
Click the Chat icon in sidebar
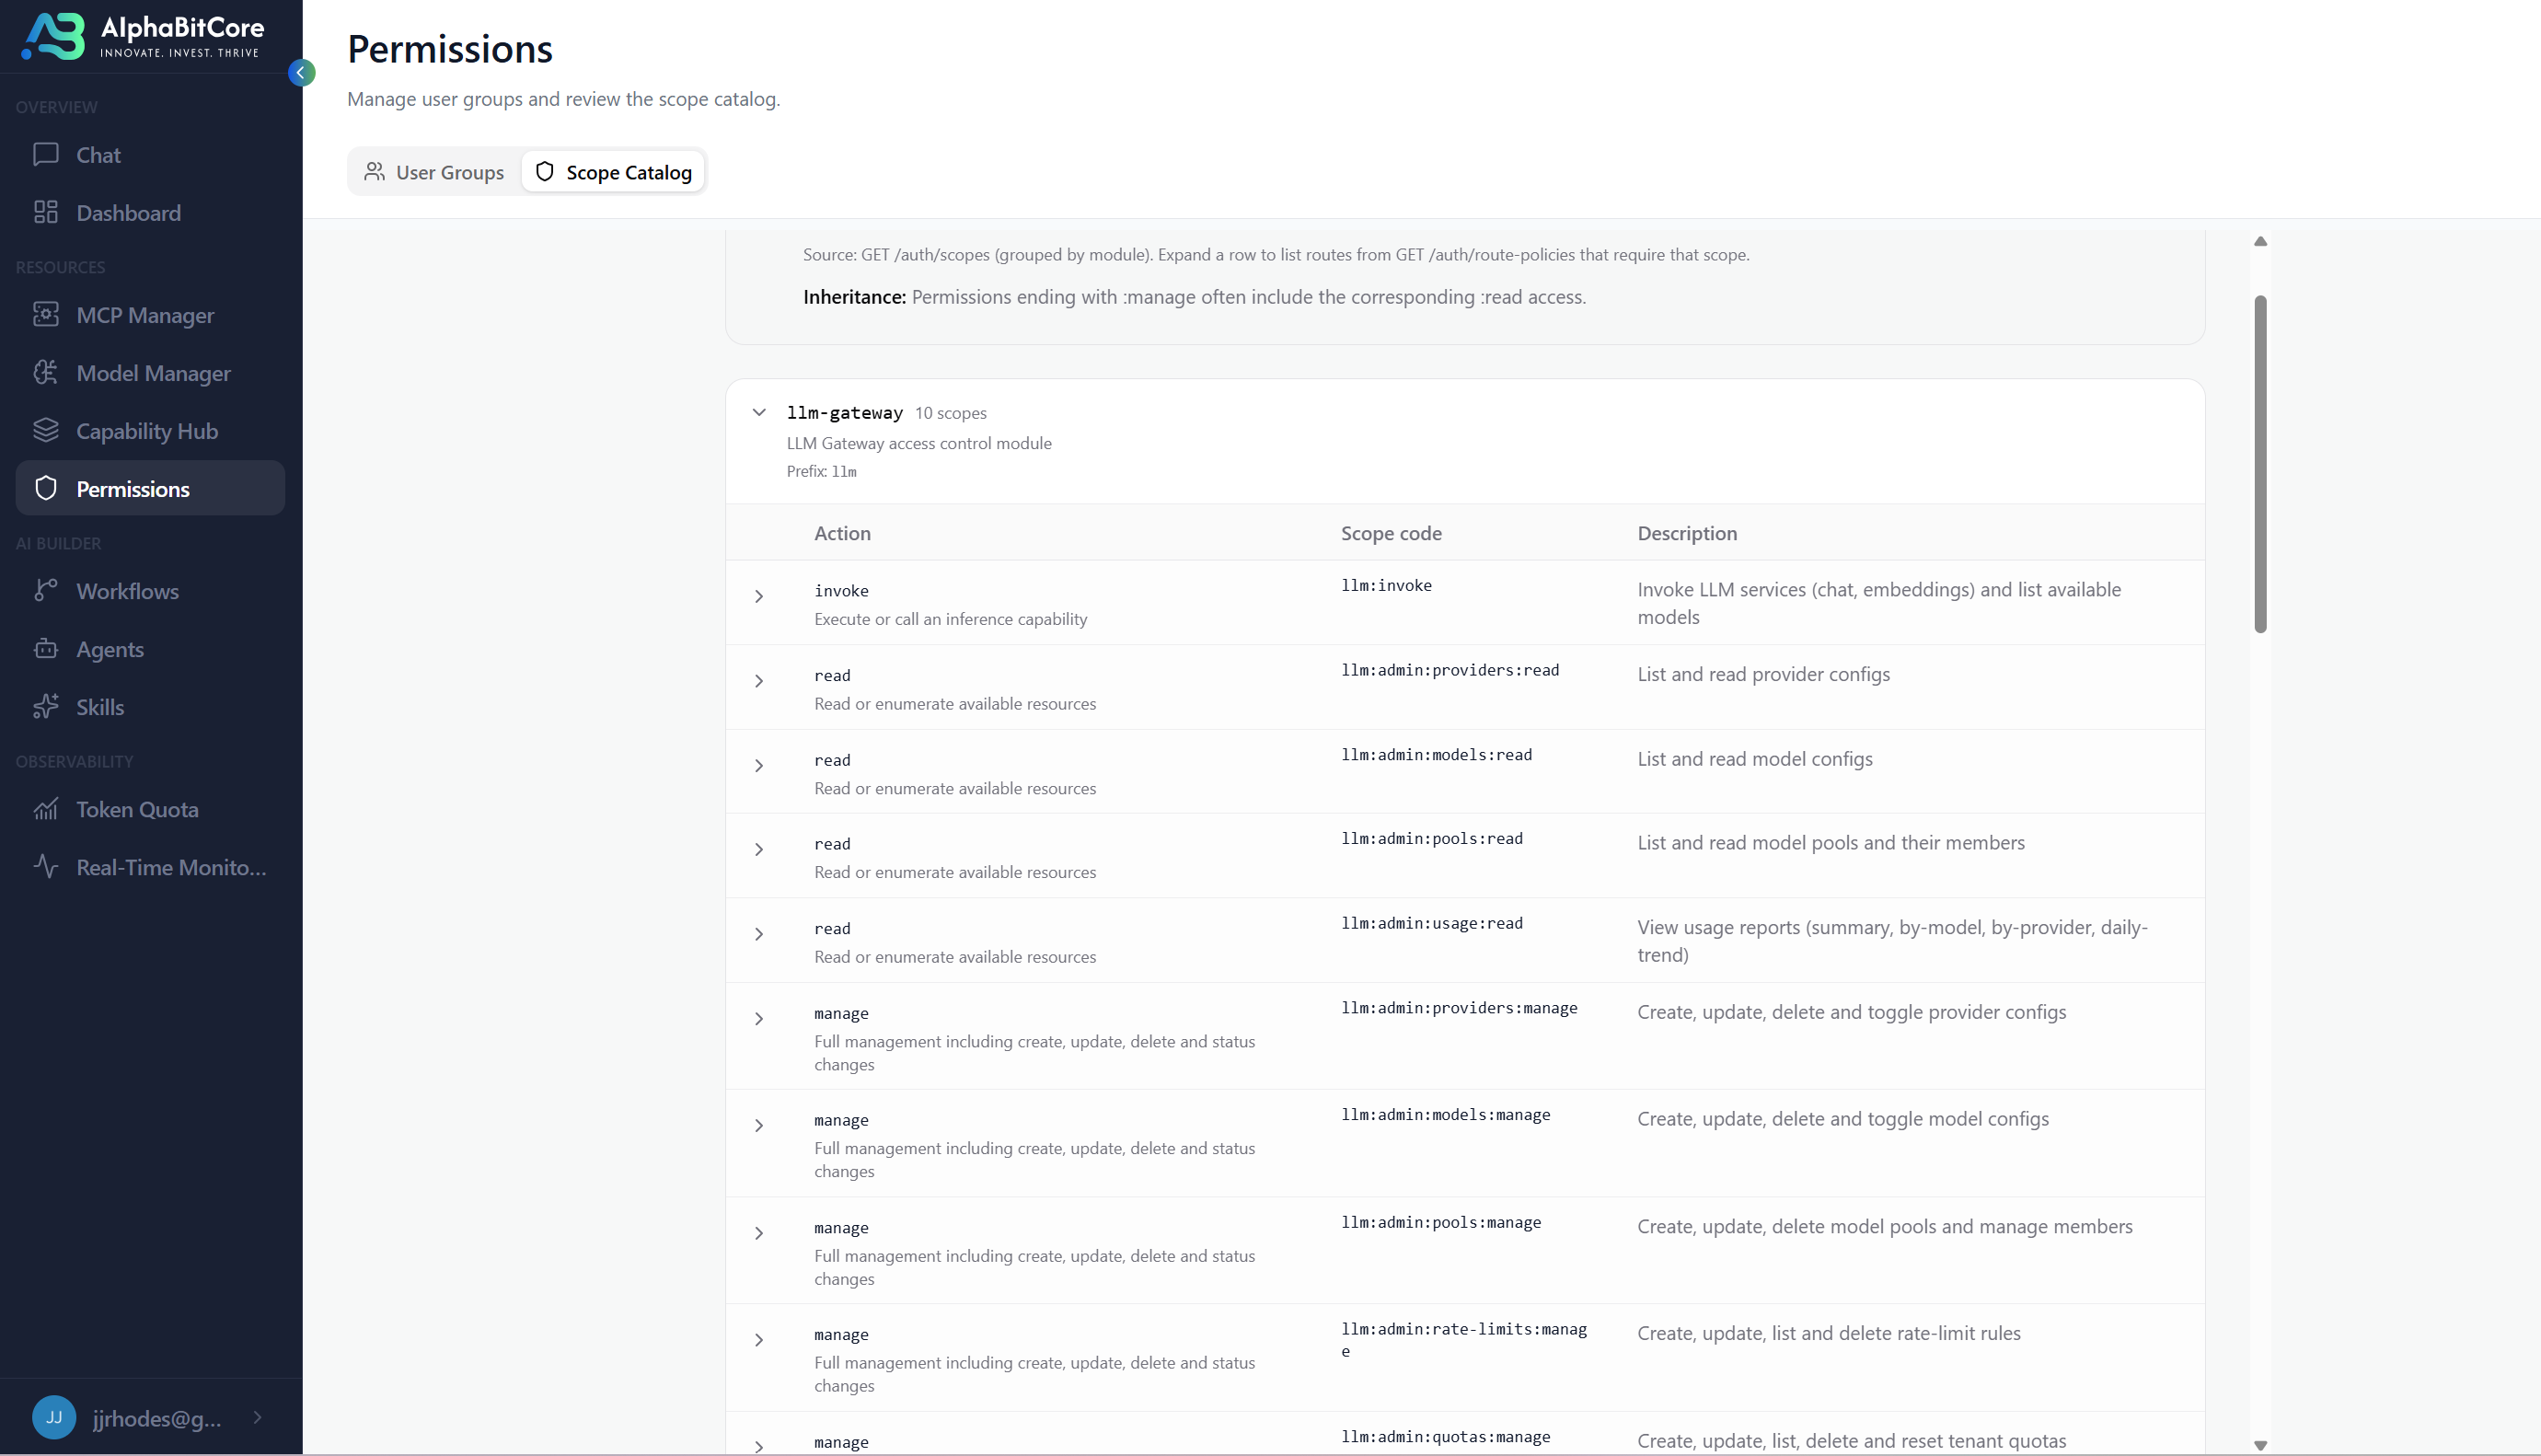[46, 155]
